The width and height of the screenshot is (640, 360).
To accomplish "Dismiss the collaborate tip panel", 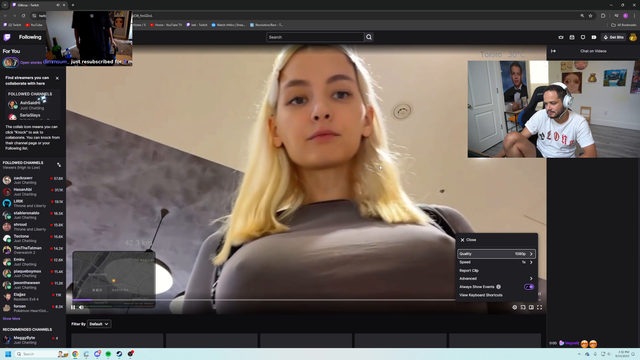I will point(57,78).
